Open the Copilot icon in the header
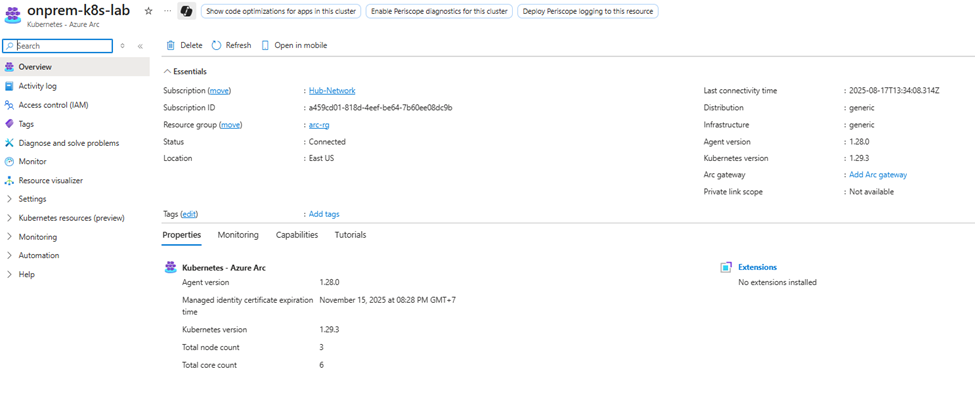 pos(187,11)
